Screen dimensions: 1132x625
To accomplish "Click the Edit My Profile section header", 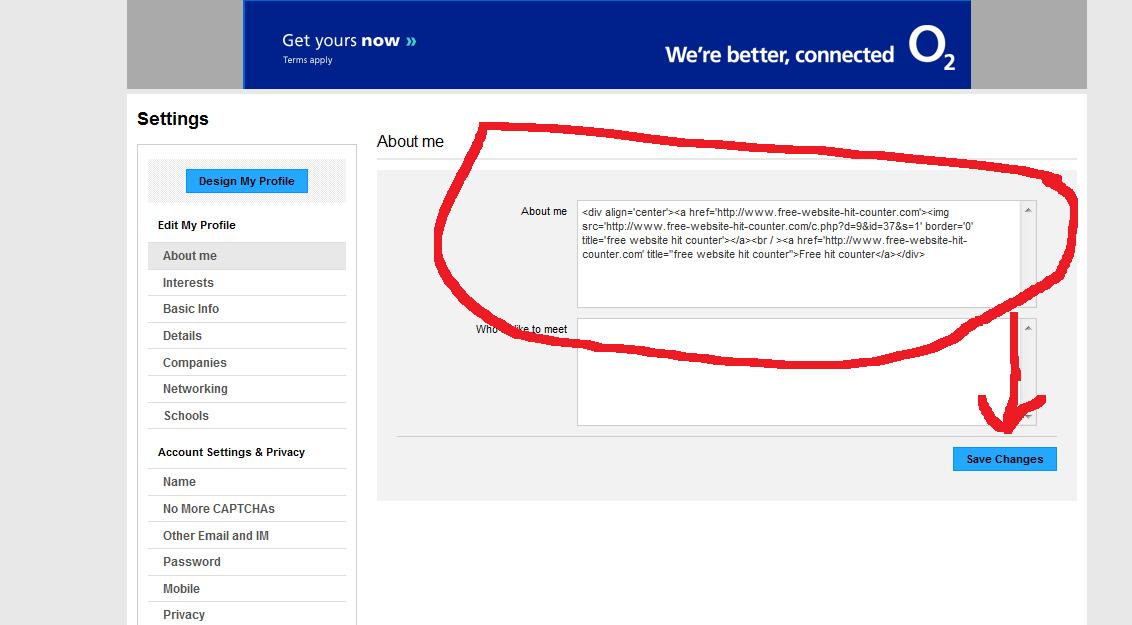I will (197, 225).
